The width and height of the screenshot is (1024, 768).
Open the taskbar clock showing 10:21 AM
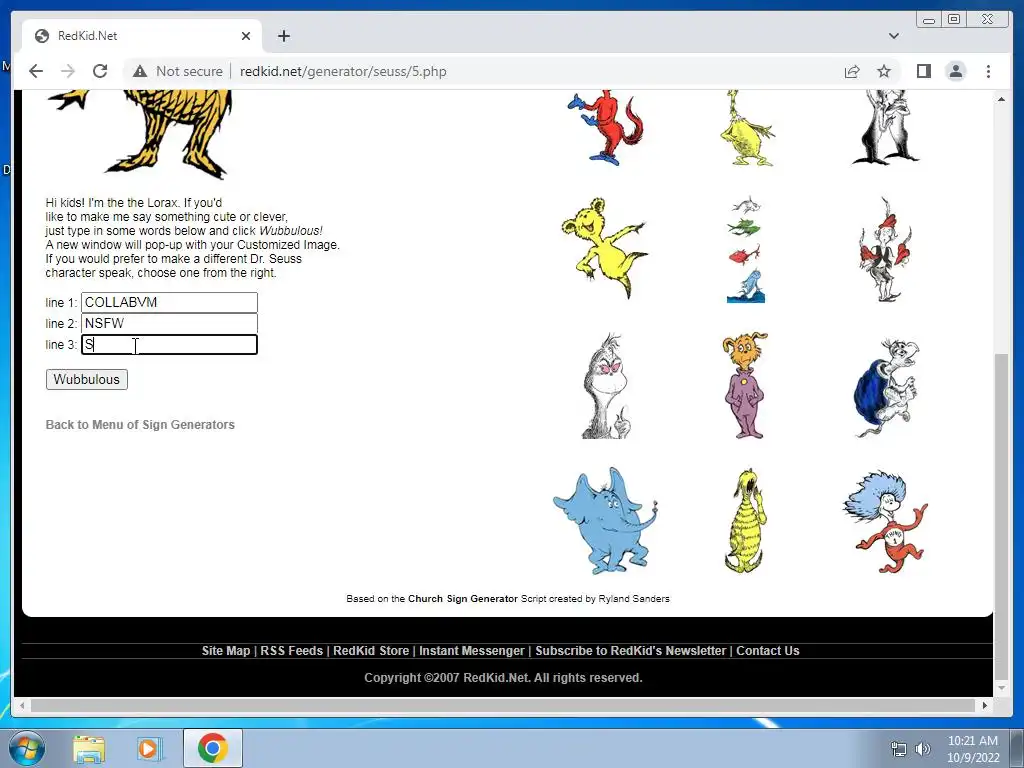[x=973, y=749]
